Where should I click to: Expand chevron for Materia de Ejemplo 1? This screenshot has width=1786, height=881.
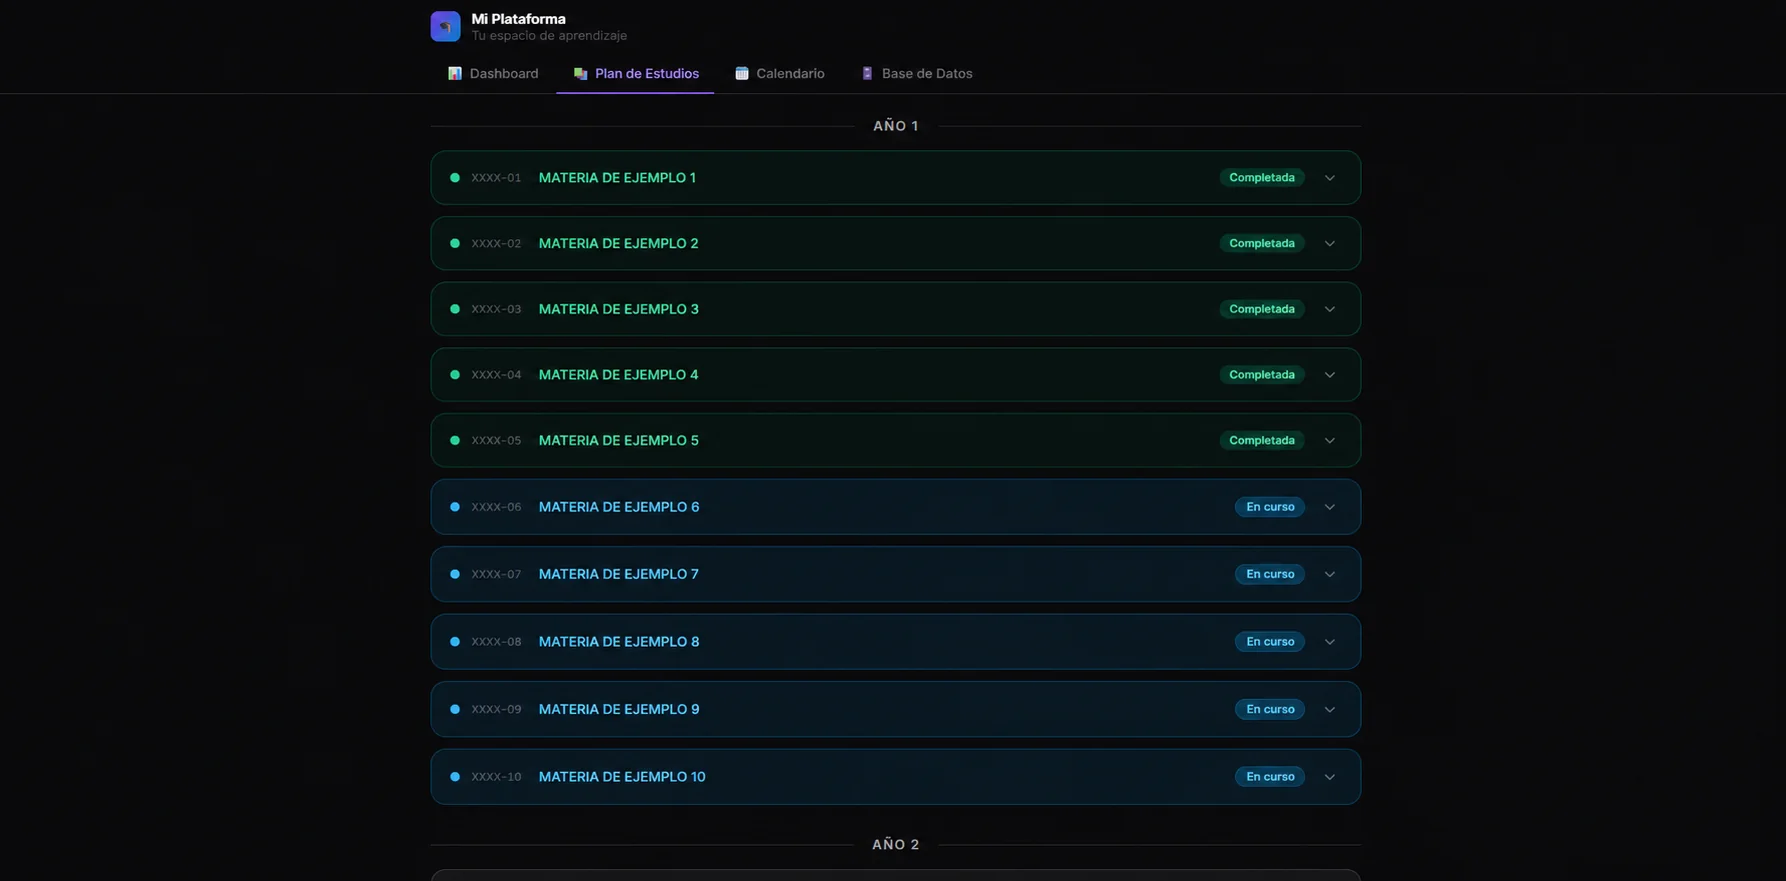coord(1330,178)
